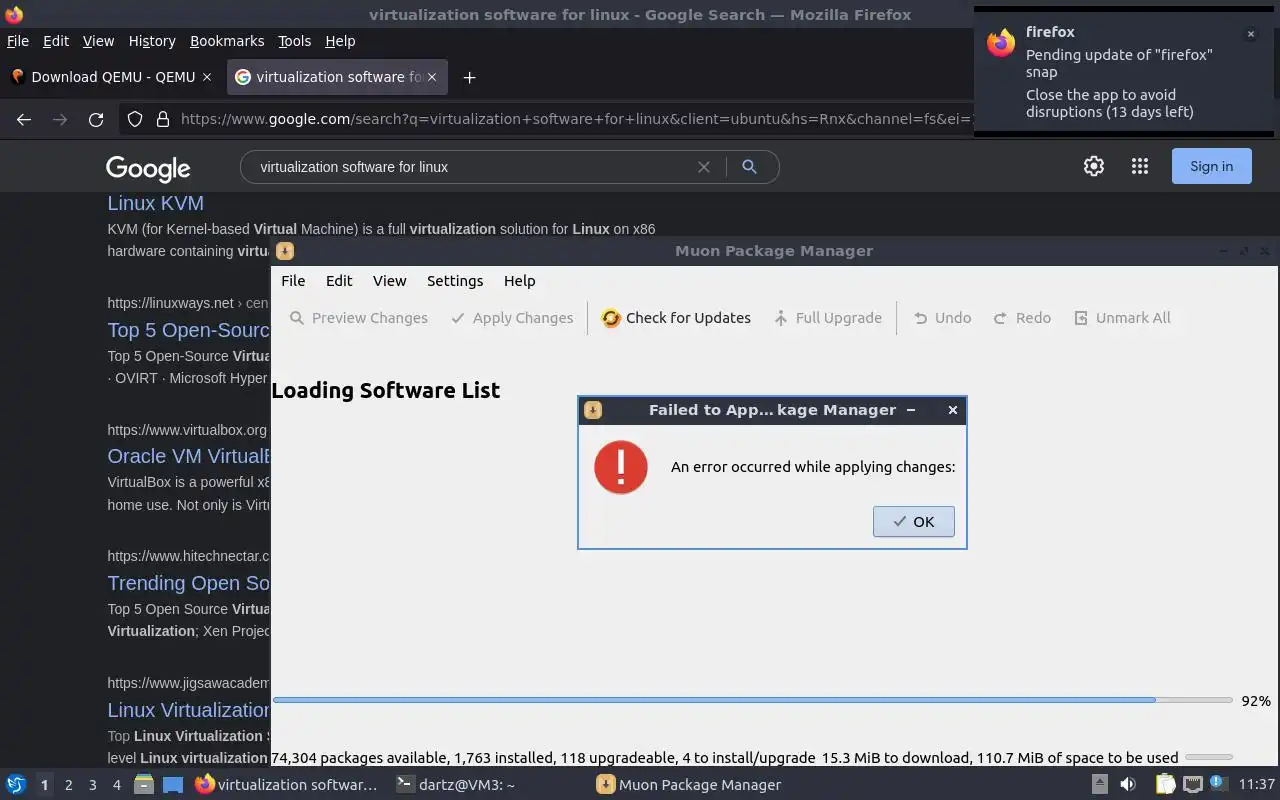The width and height of the screenshot is (1280, 800).
Task: Open Muon's View menu
Action: [389, 281]
